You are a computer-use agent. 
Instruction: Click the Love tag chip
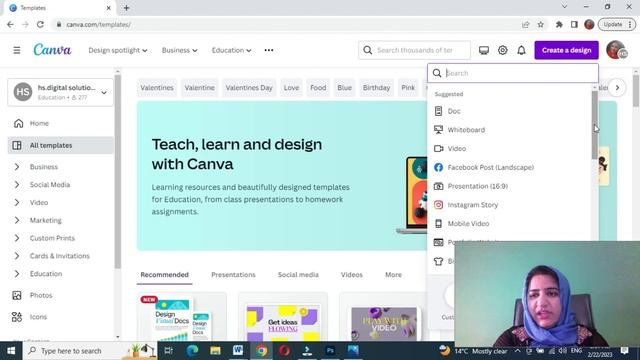[291, 88]
